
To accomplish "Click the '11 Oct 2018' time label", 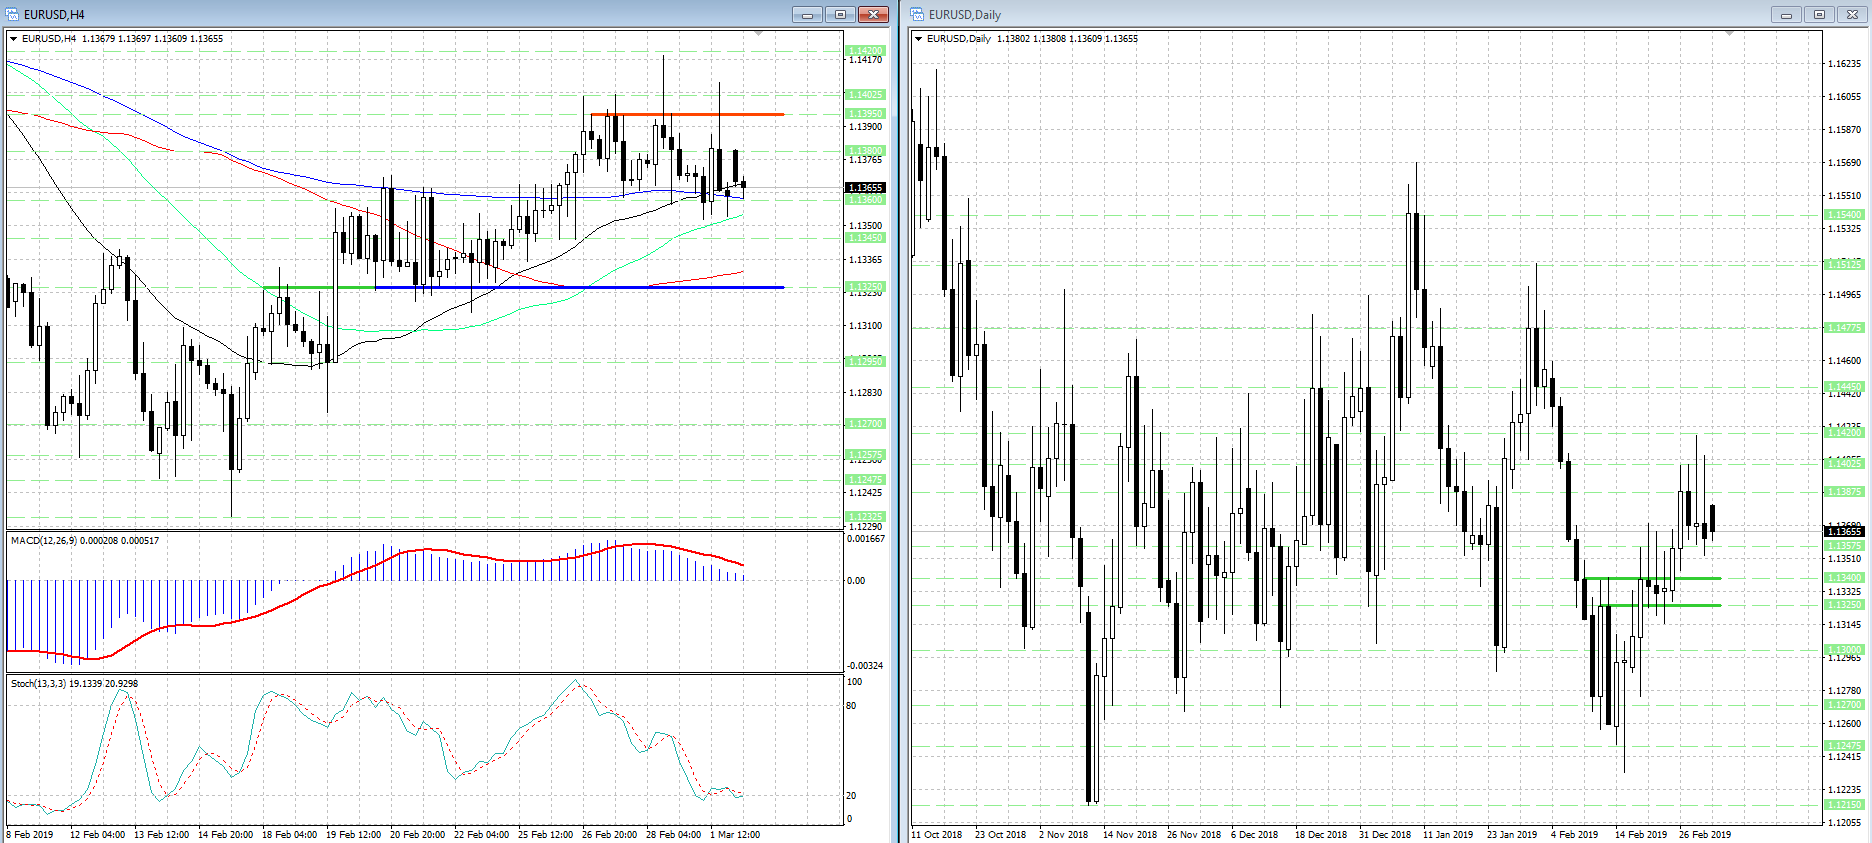I will [937, 834].
